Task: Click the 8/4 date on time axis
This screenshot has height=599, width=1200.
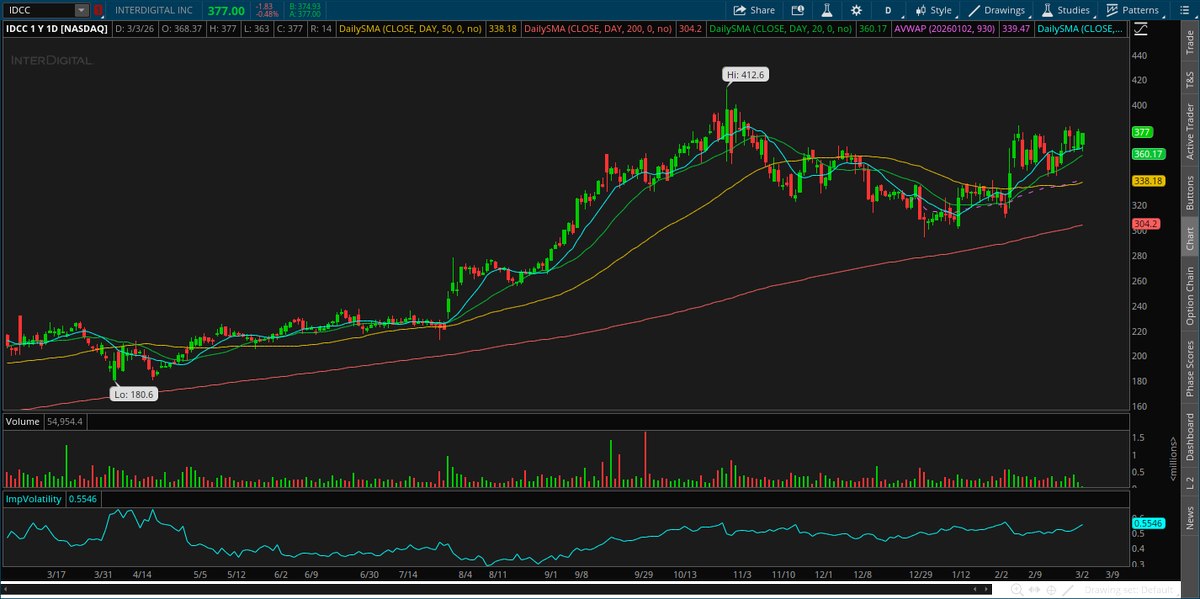Action: click(x=463, y=575)
